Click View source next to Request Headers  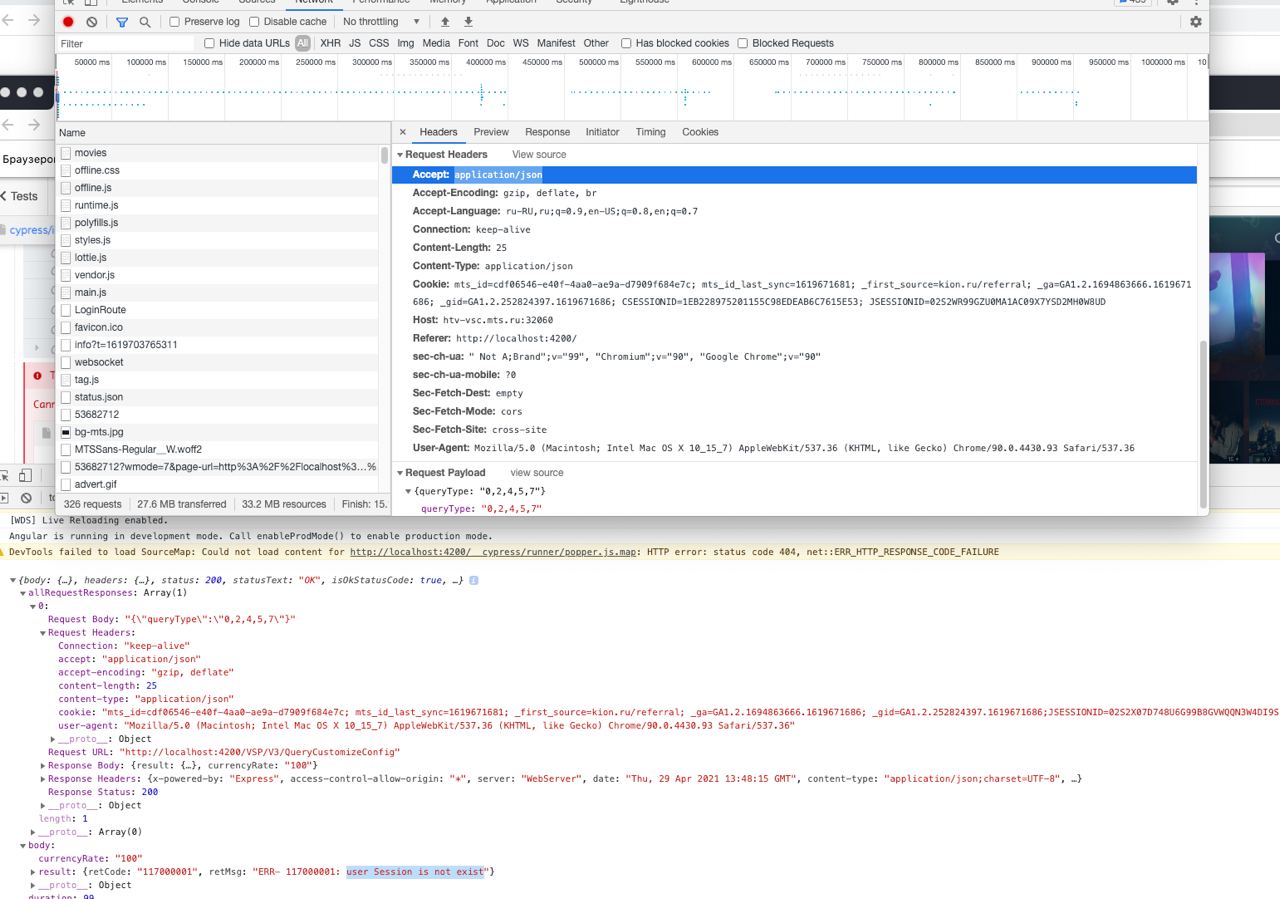coord(539,155)
